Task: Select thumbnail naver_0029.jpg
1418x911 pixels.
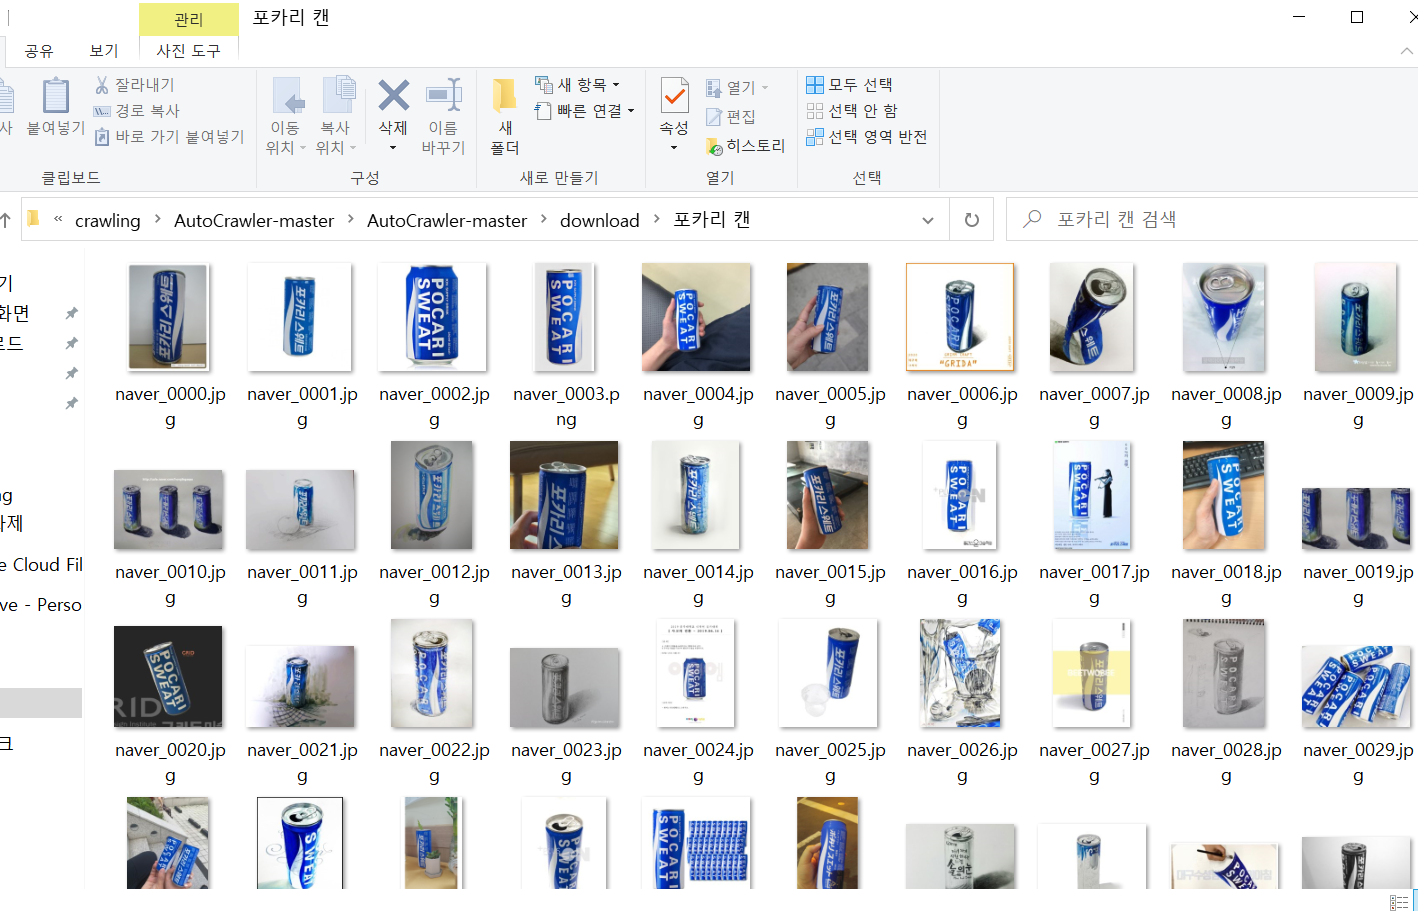Action: tap(1356, 686)
